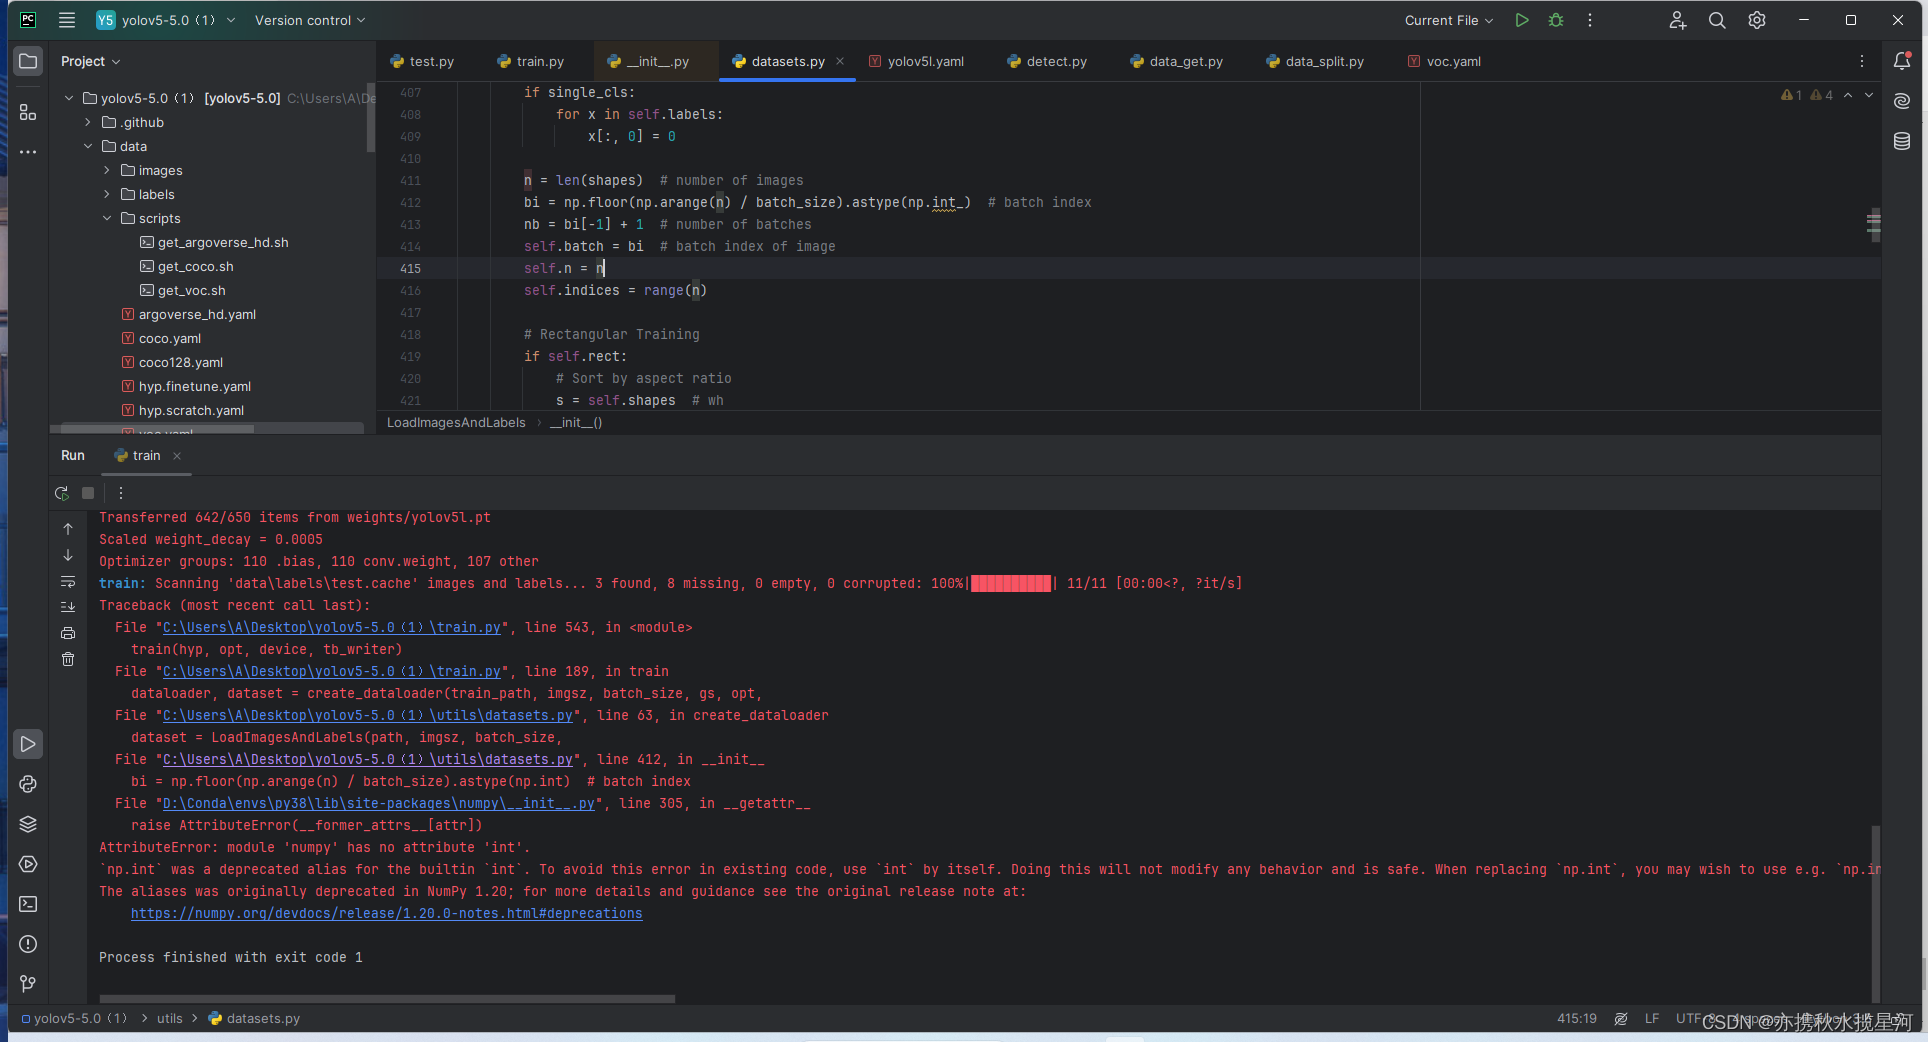Open get_coco.sh in the project tree
1930x1042 pixels.
[x=195, y=267]
